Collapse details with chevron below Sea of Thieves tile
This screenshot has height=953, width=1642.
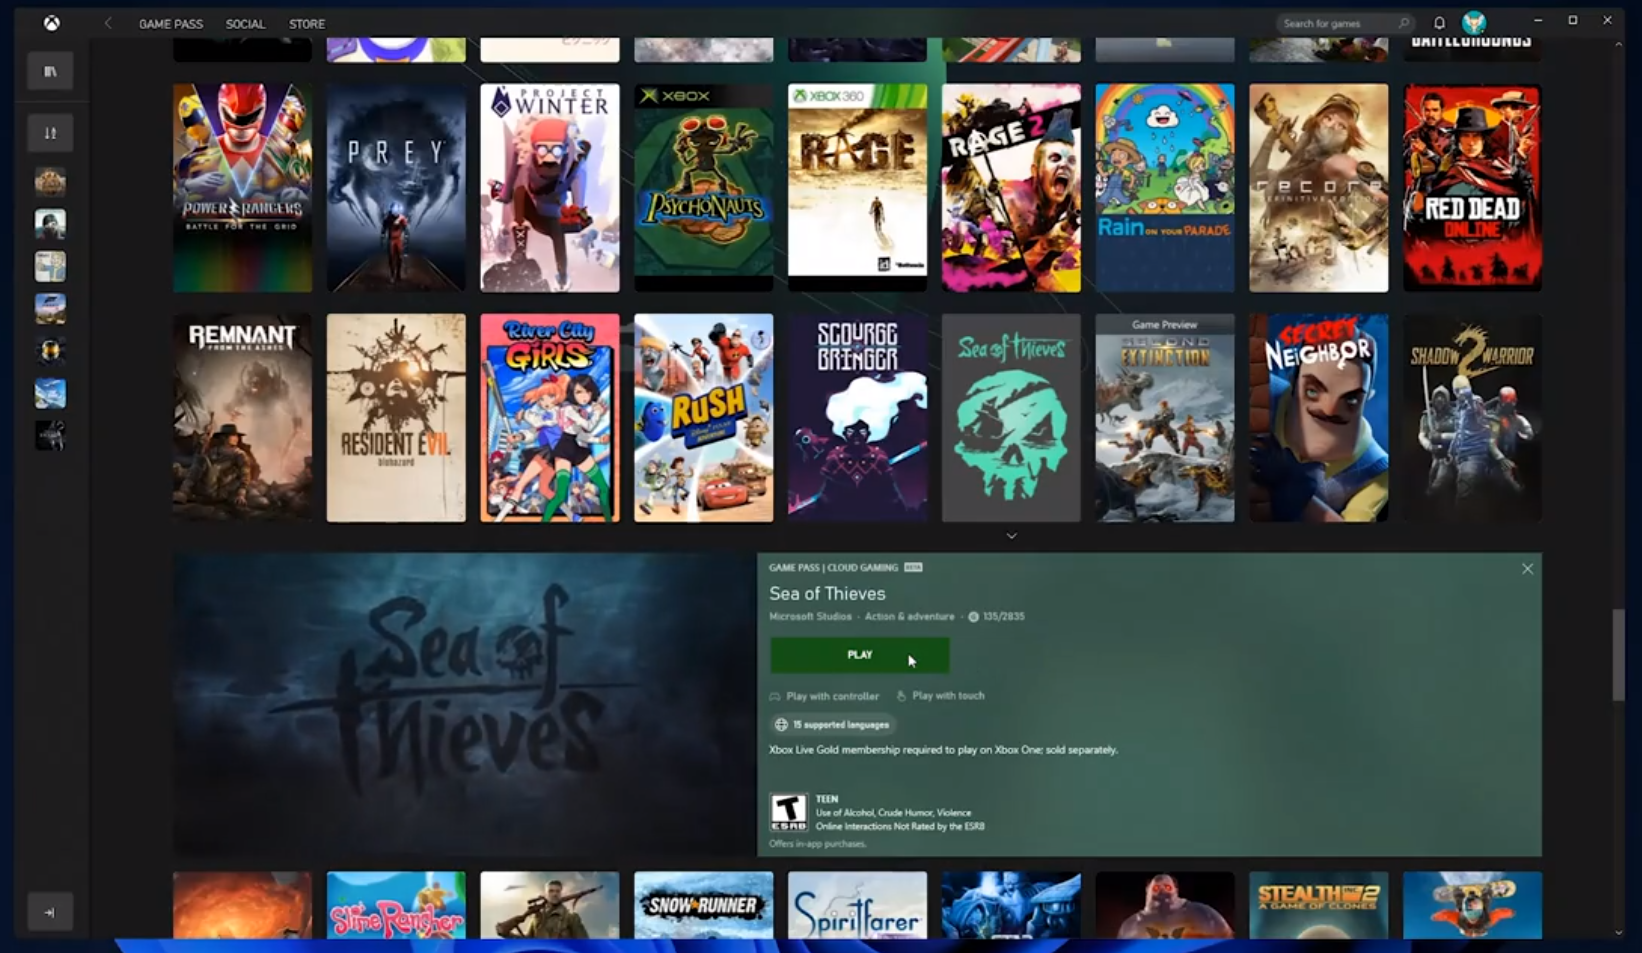[1011, 536]
